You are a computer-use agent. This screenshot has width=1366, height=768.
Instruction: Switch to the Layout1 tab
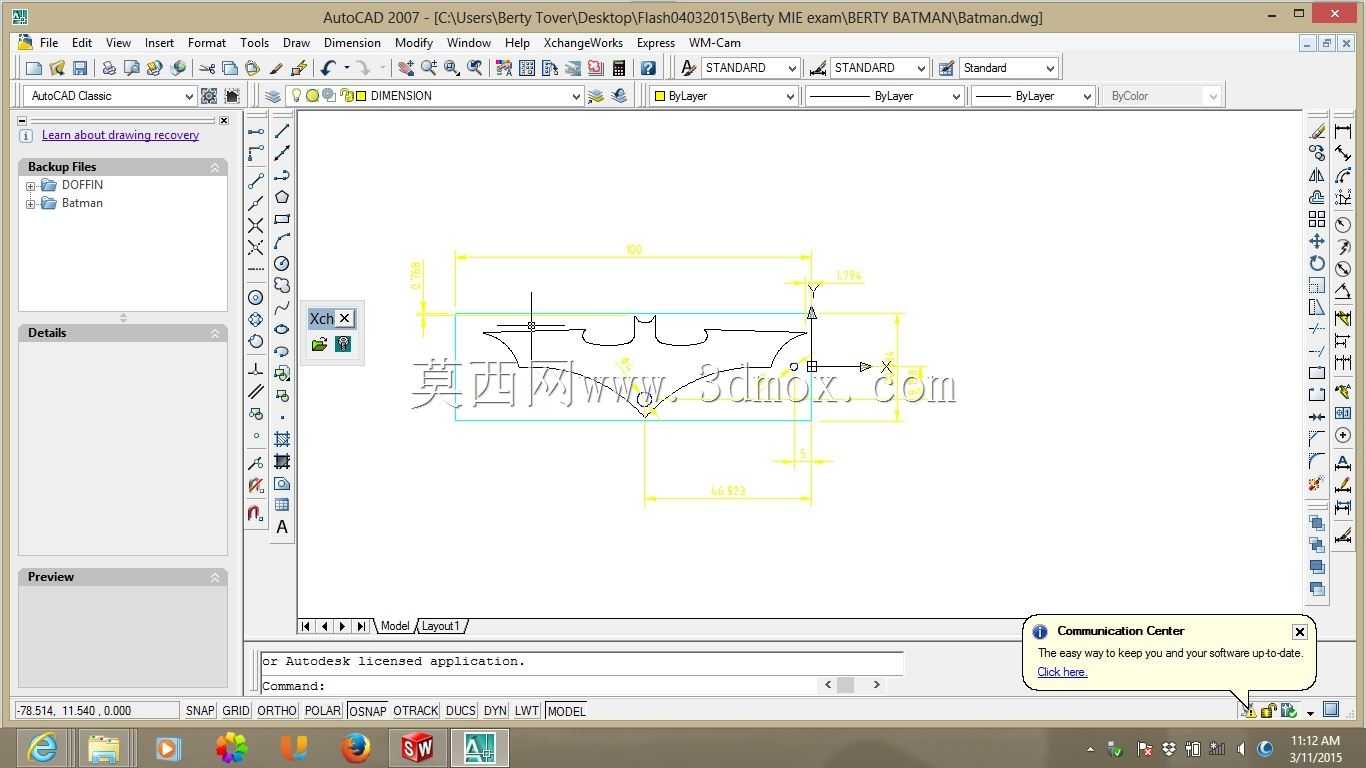441,626
